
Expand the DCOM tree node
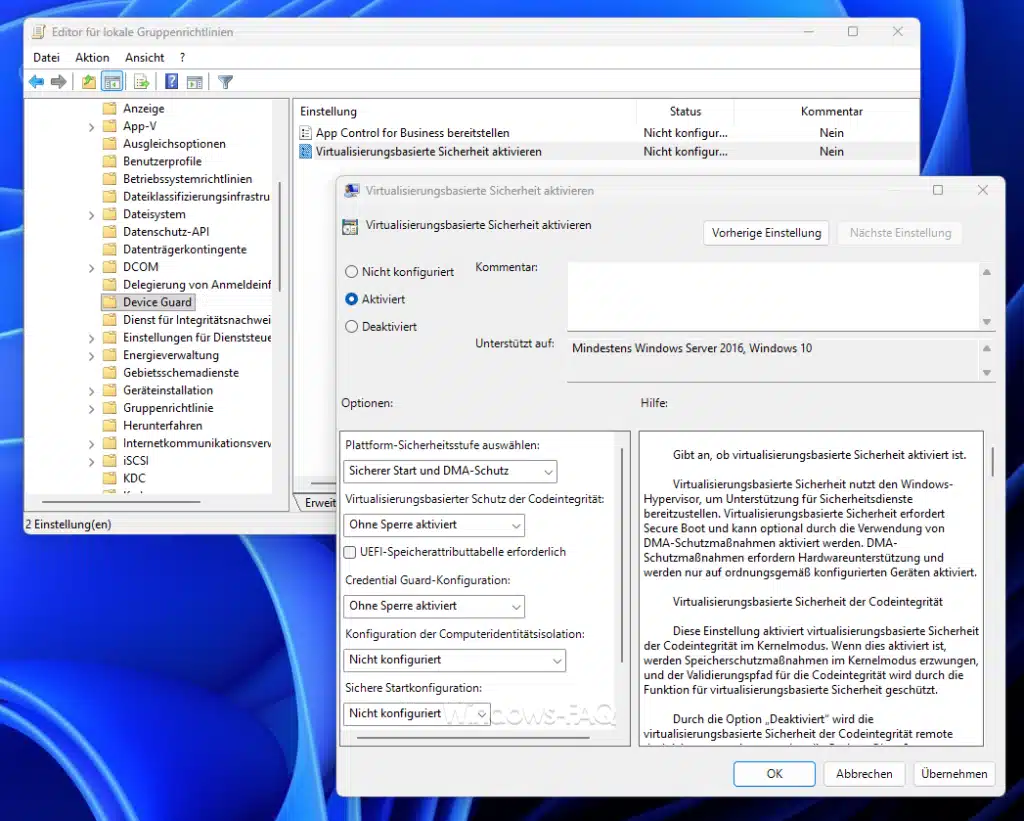[x=90, y=266]
